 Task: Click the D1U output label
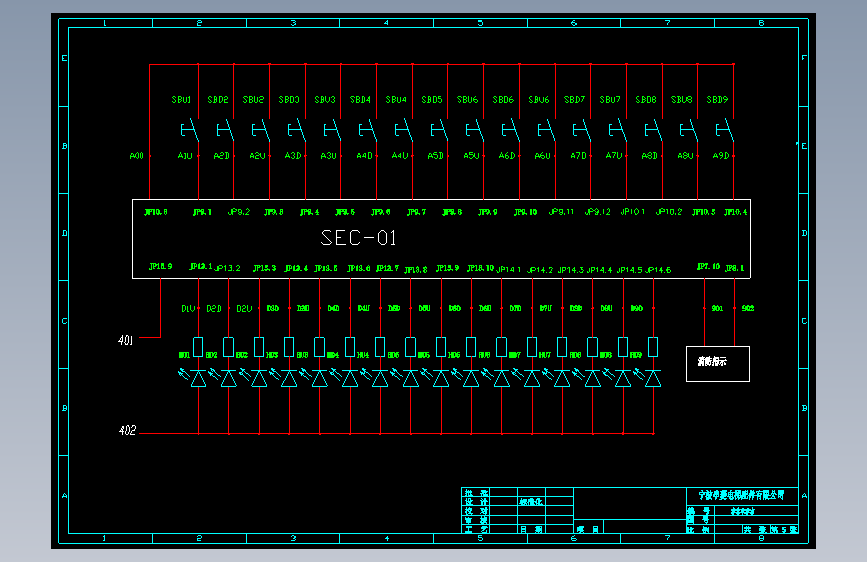[x=189, y=309]
